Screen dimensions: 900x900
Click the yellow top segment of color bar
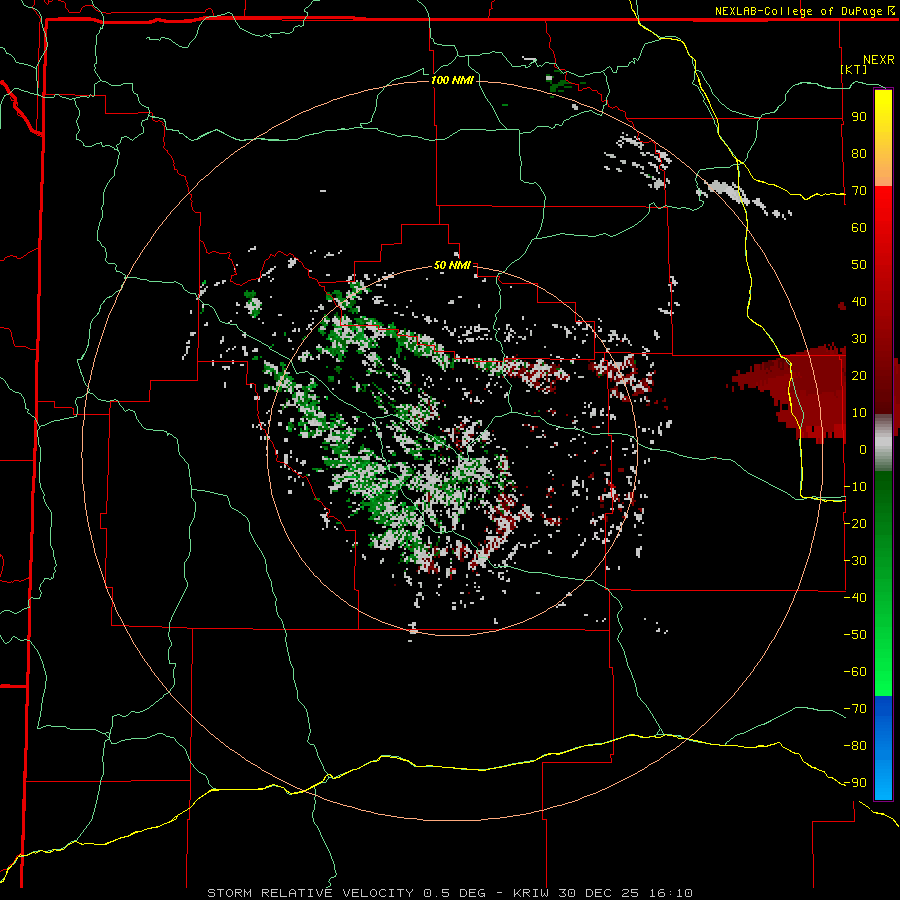pyautogui.click(x=883, y=138)
